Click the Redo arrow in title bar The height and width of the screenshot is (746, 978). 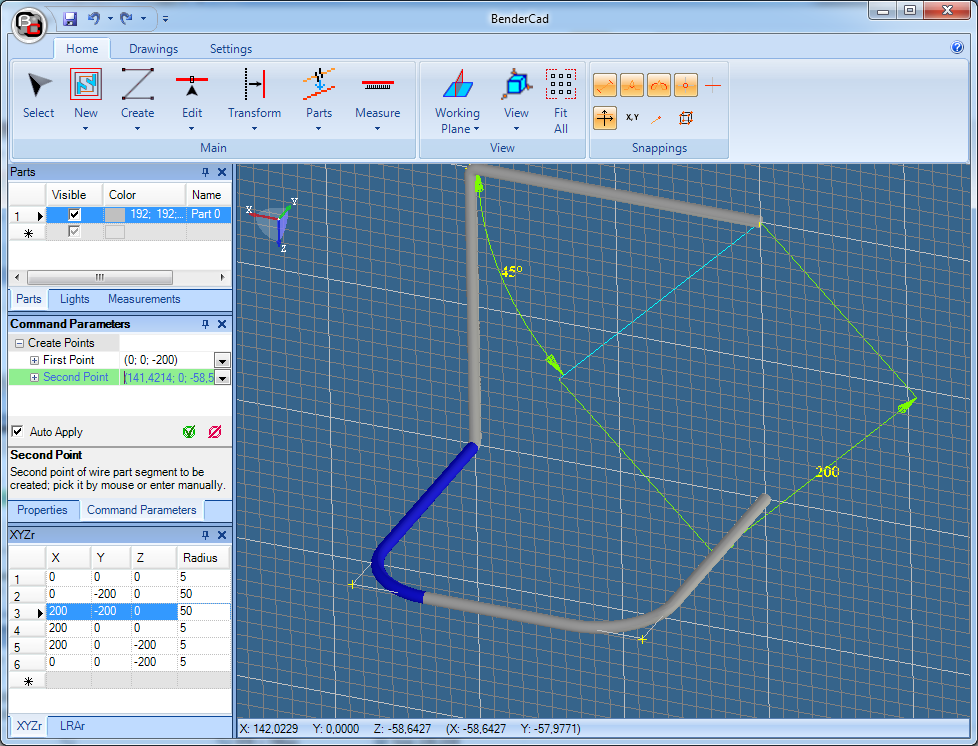[x=127, y=18]
